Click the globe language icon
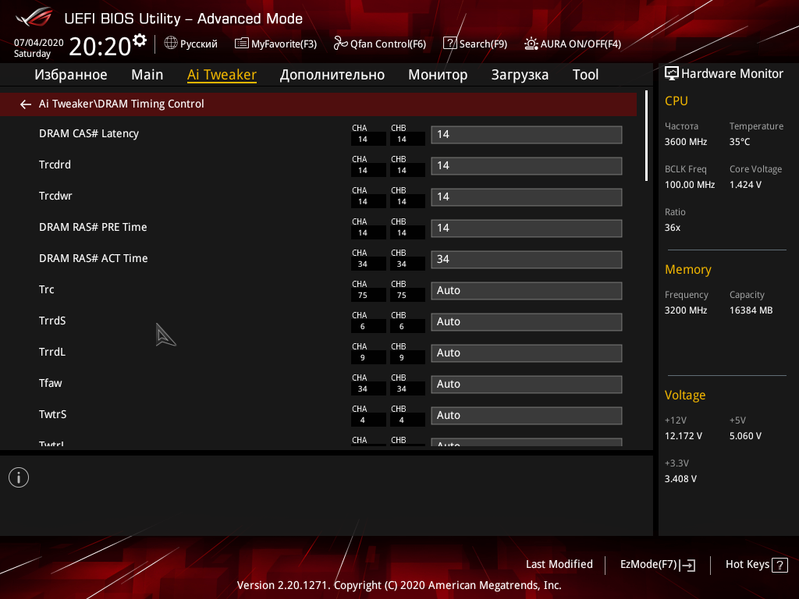 (x=171, y=43)
